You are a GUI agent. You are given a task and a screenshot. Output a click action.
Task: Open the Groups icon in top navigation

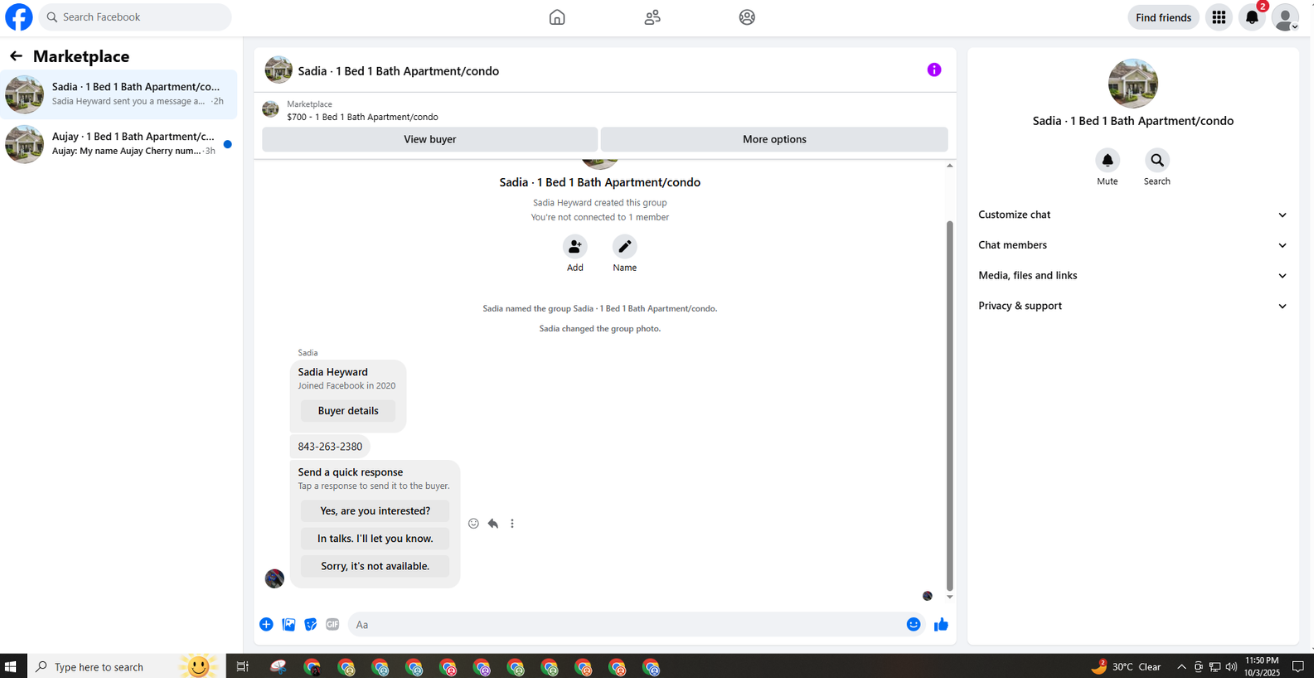click(747, 17)
